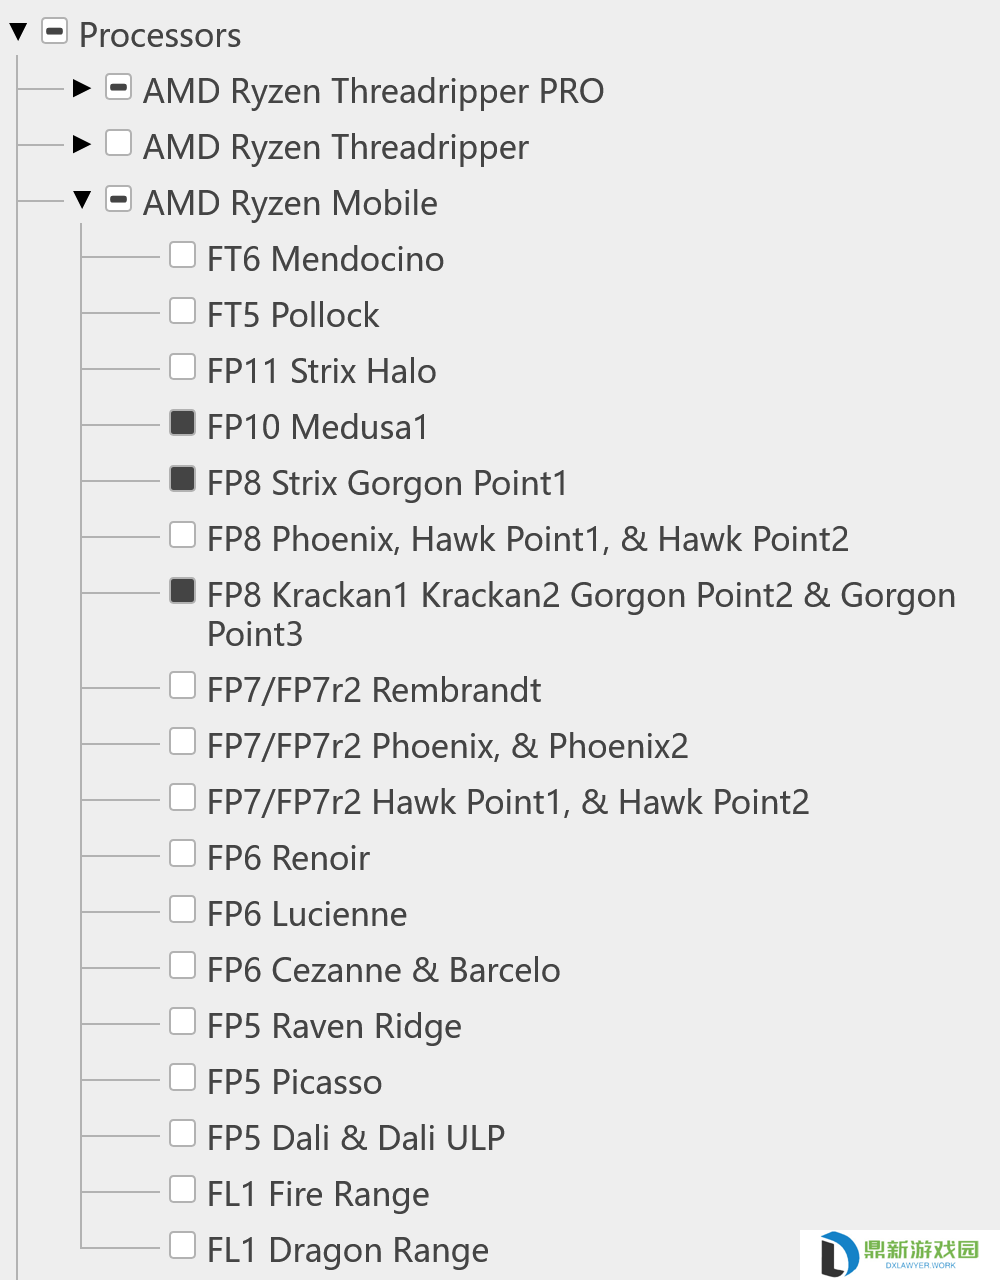
Task: Select FP5 Raven Ridge label
Action: click(x=334, y=1027)
